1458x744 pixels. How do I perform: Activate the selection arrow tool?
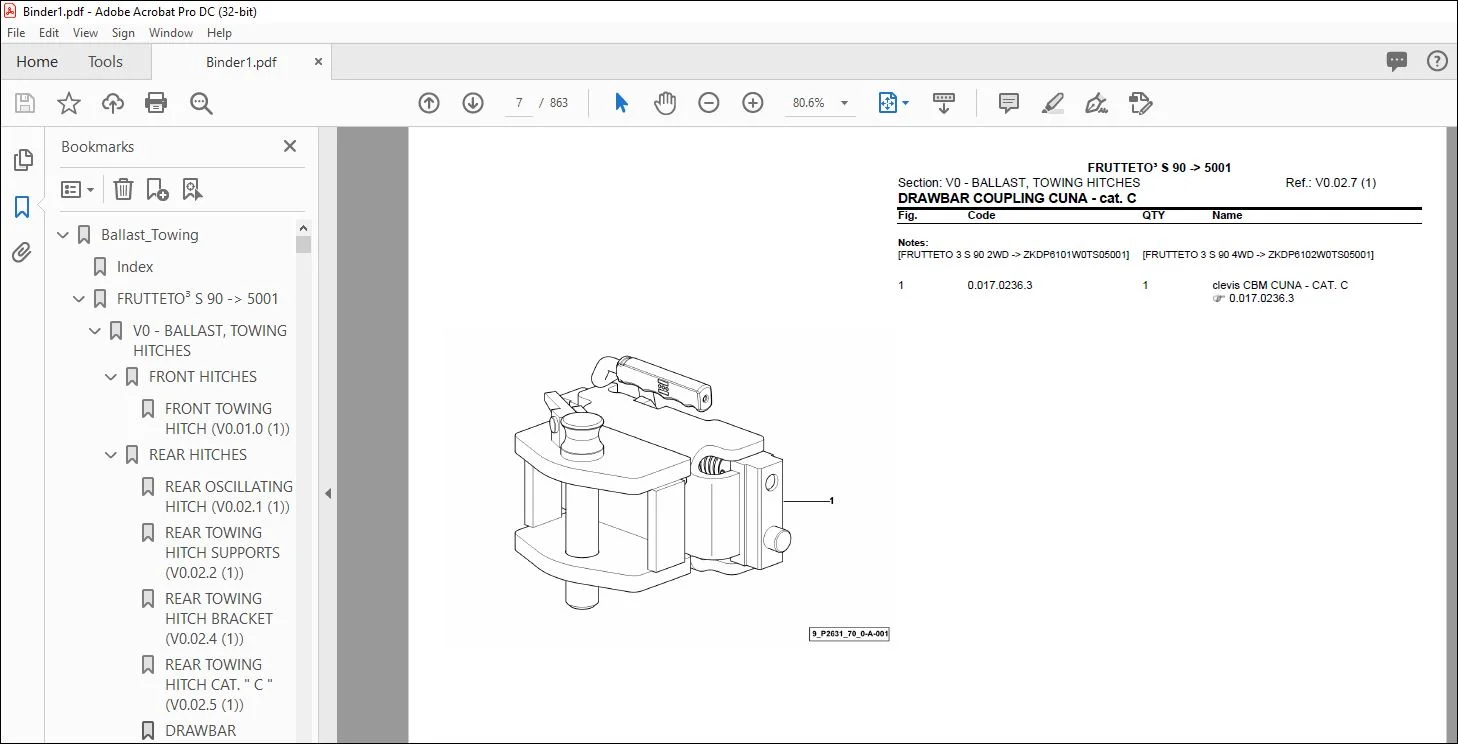coord(621,103)
